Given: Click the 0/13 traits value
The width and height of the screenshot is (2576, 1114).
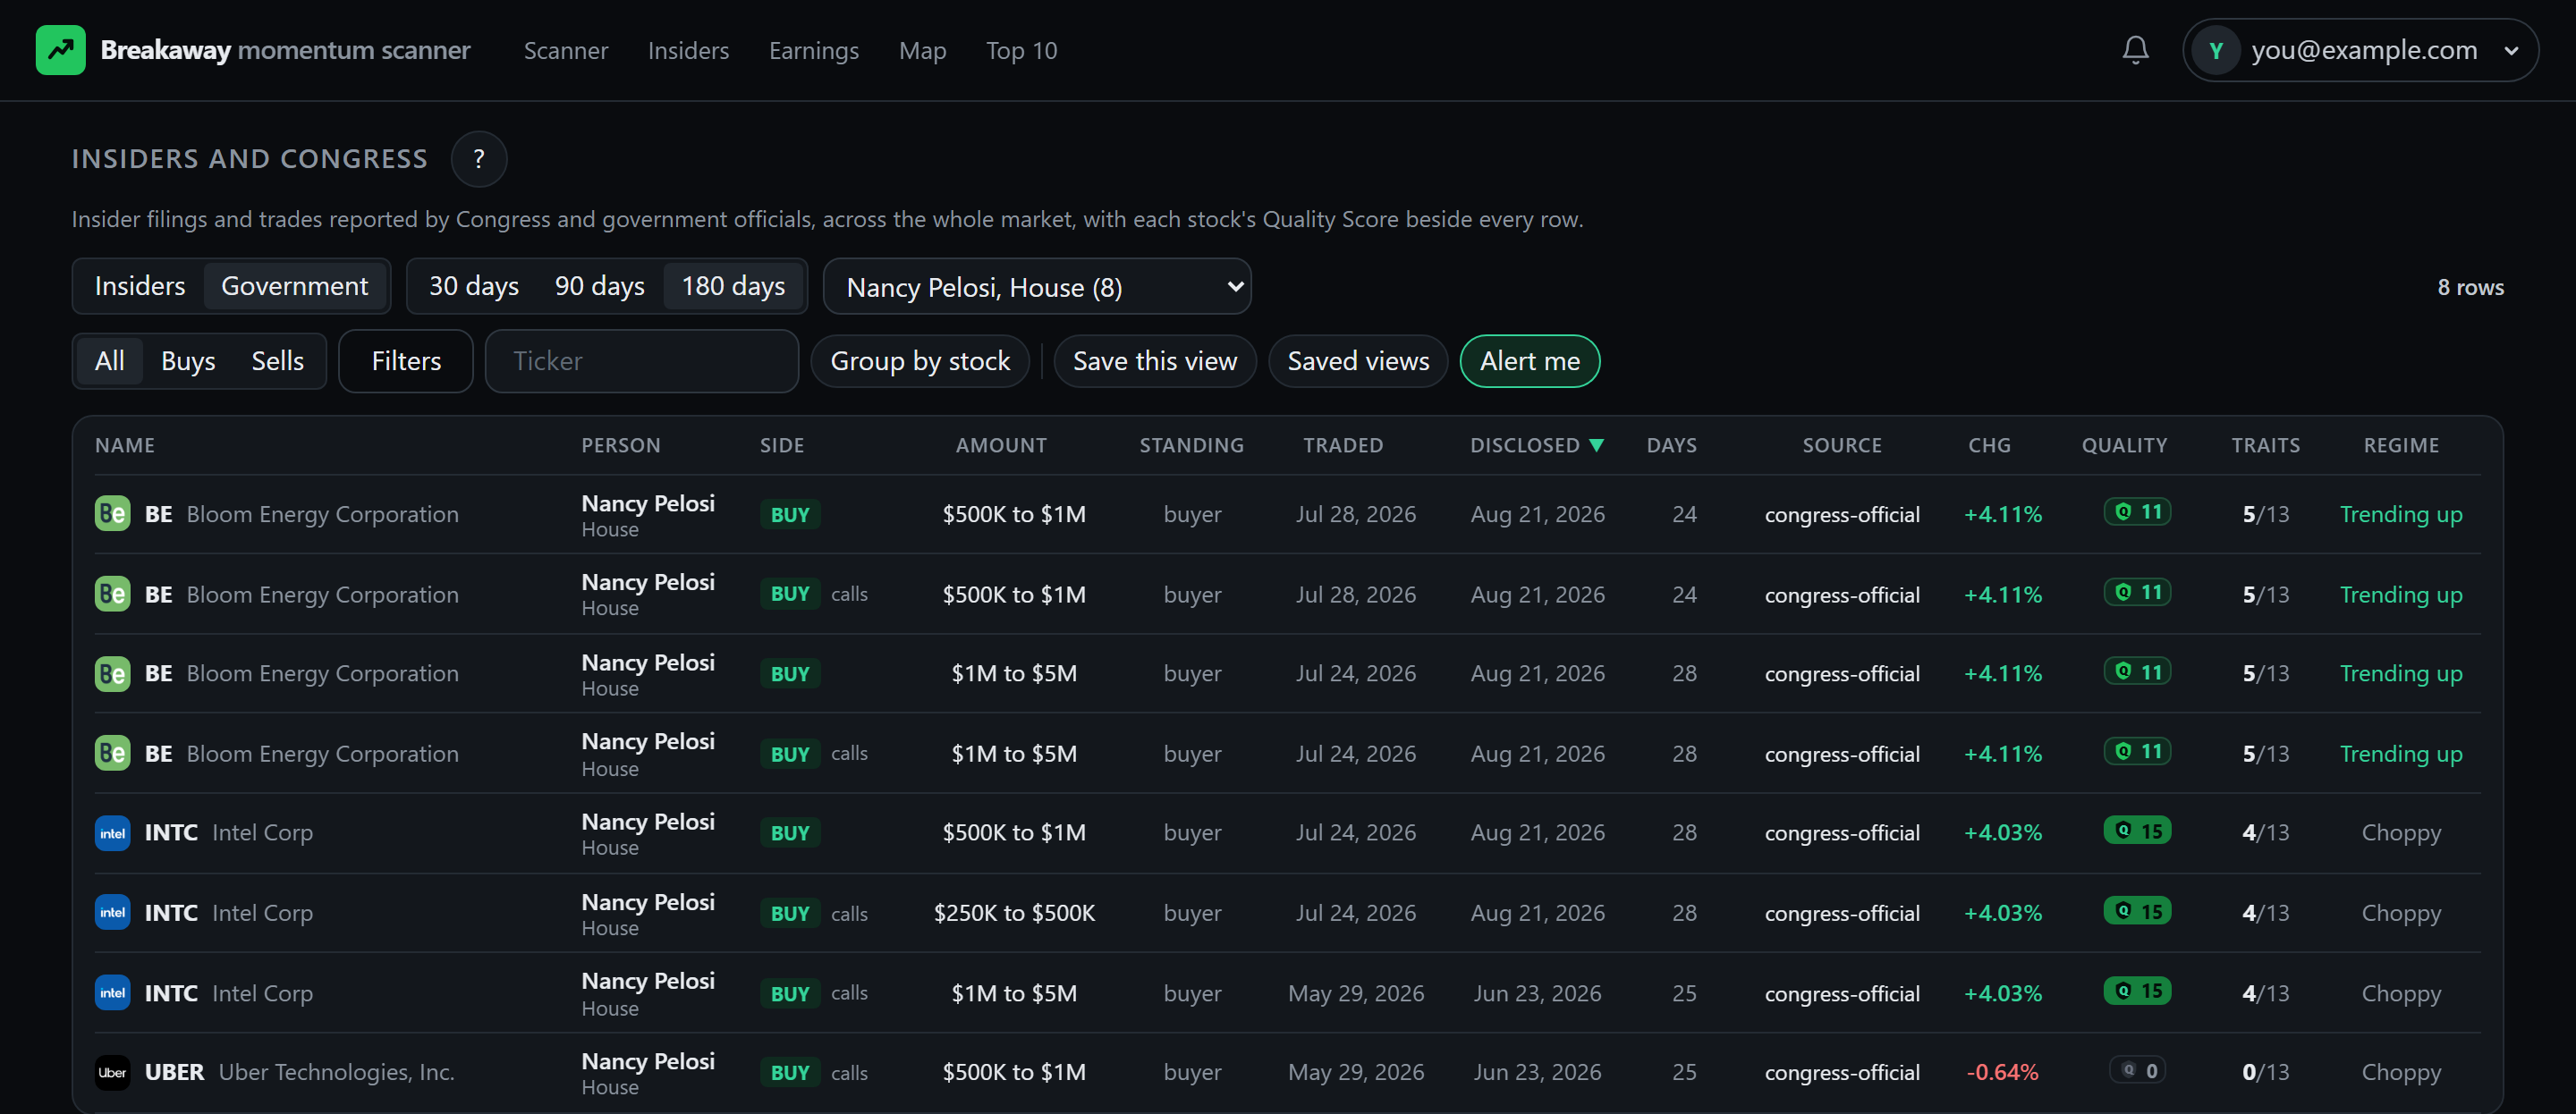Looking at the screenshot, I should (2265, 1072).
